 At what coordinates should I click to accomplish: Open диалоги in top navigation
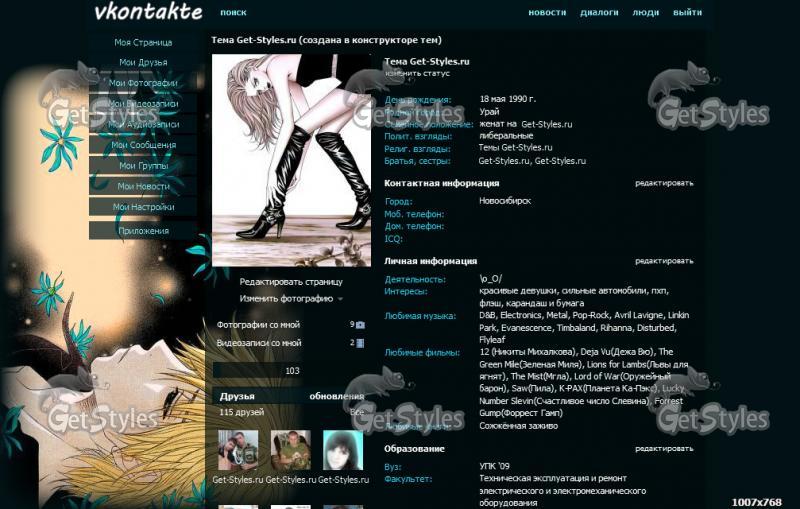point(599,12)
